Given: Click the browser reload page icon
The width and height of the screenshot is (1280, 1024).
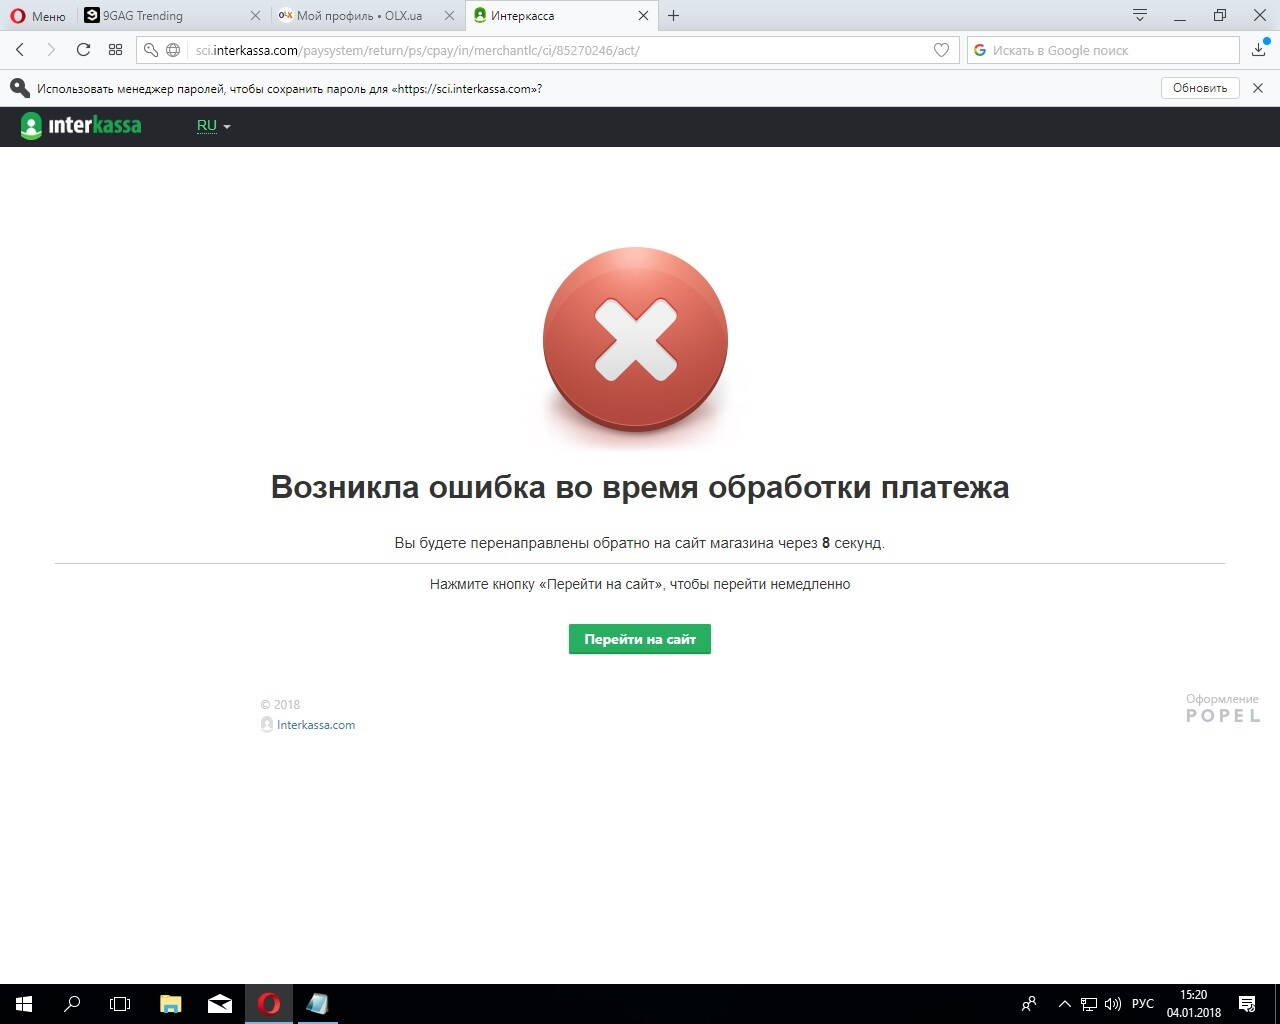Looking at the screenshot, I should tap(83, 50).
